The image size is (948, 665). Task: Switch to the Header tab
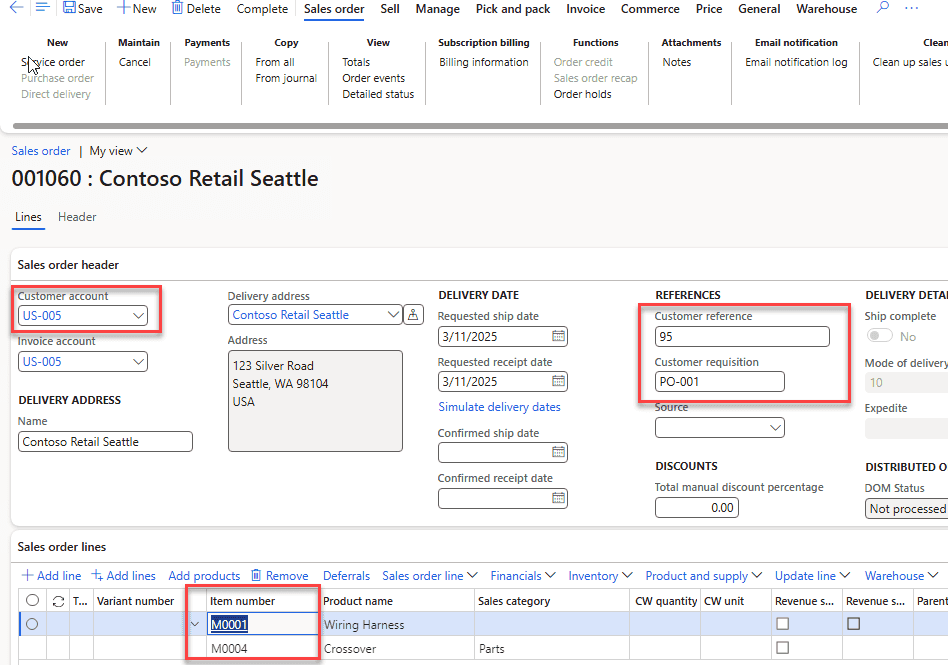pos(77,216)
